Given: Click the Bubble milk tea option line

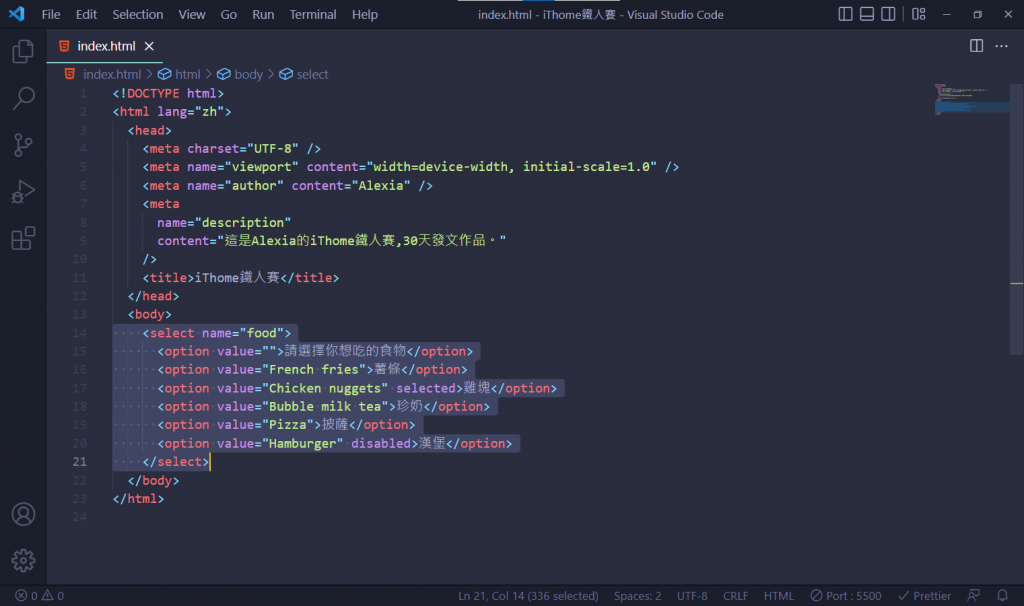Looking at the screenshot, I should click(323, 407).
